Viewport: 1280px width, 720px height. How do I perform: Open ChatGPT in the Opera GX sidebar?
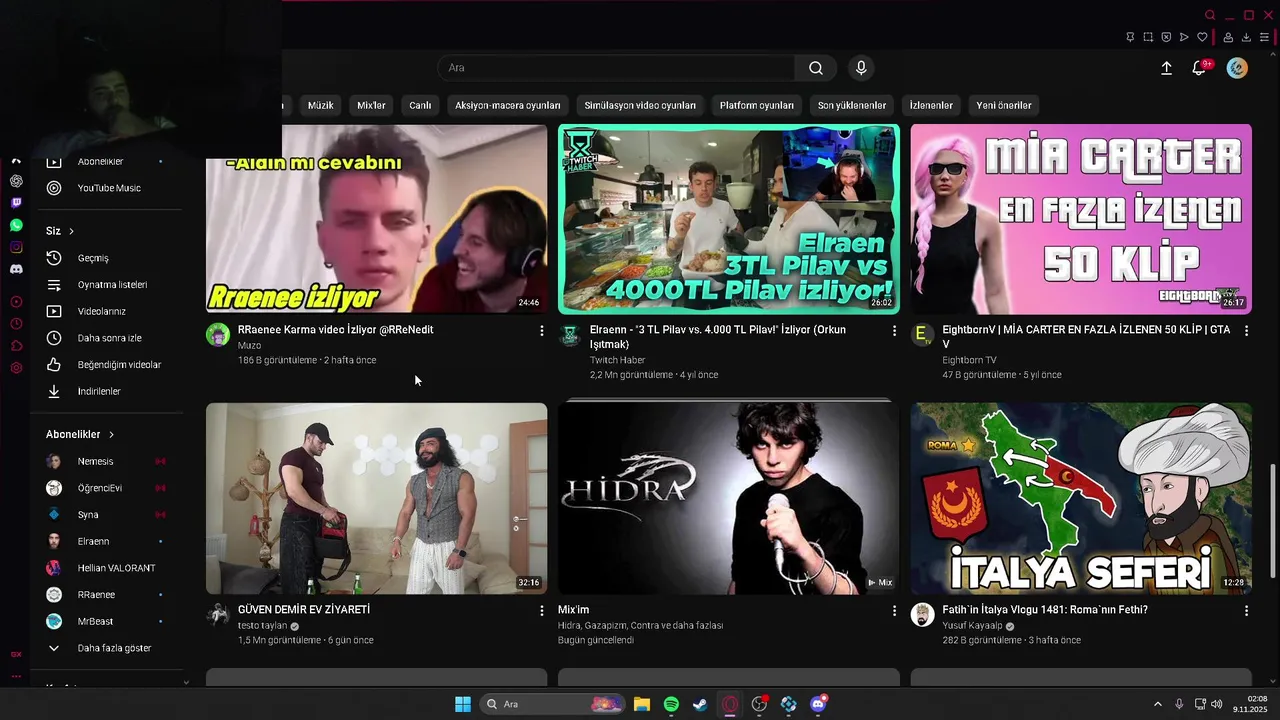click(x=16, y=181)
